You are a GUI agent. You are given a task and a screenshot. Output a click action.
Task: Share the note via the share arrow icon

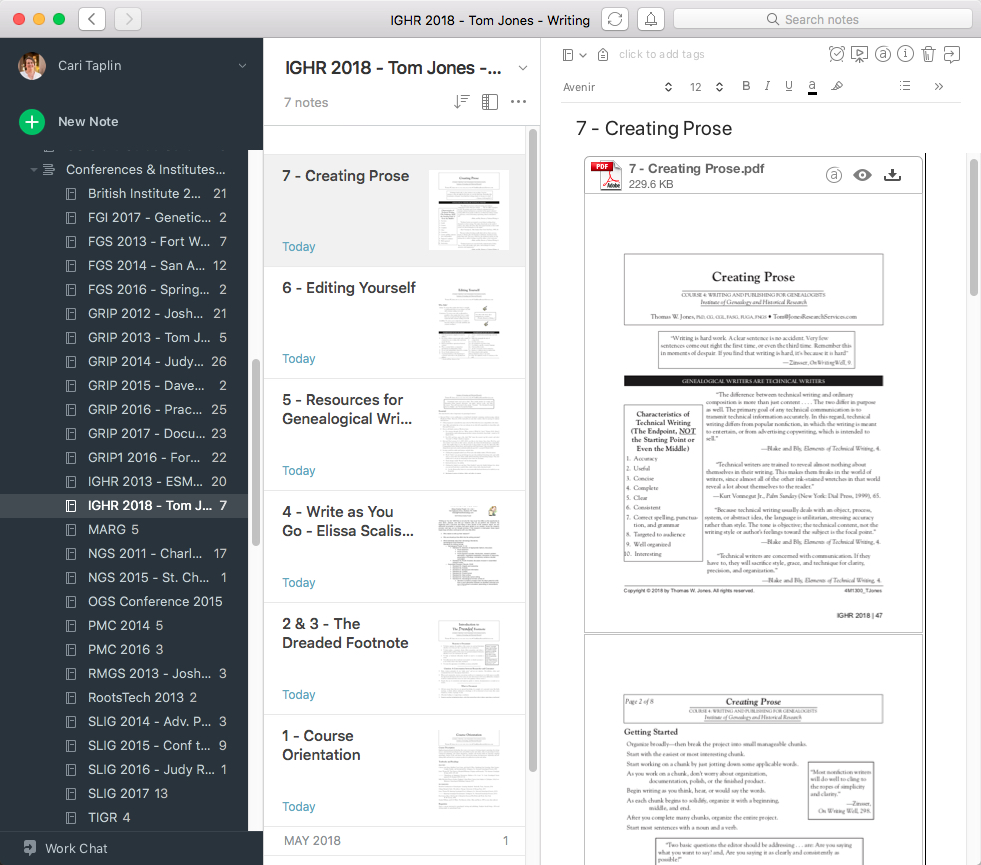(950, 54)
